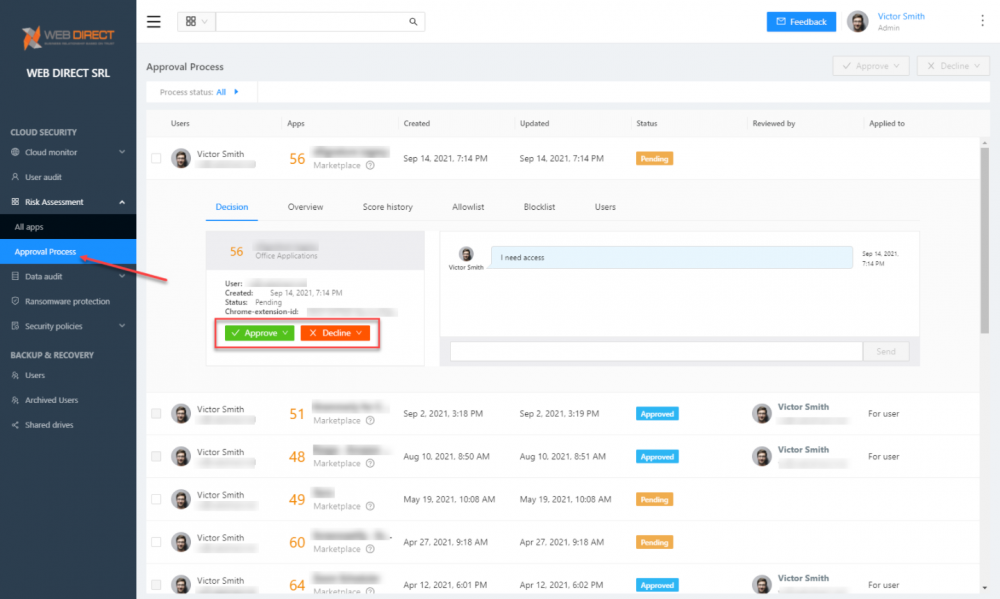Open User audit from the sidebar
This screenshot has height=599, width=1000.
[44, 178]
